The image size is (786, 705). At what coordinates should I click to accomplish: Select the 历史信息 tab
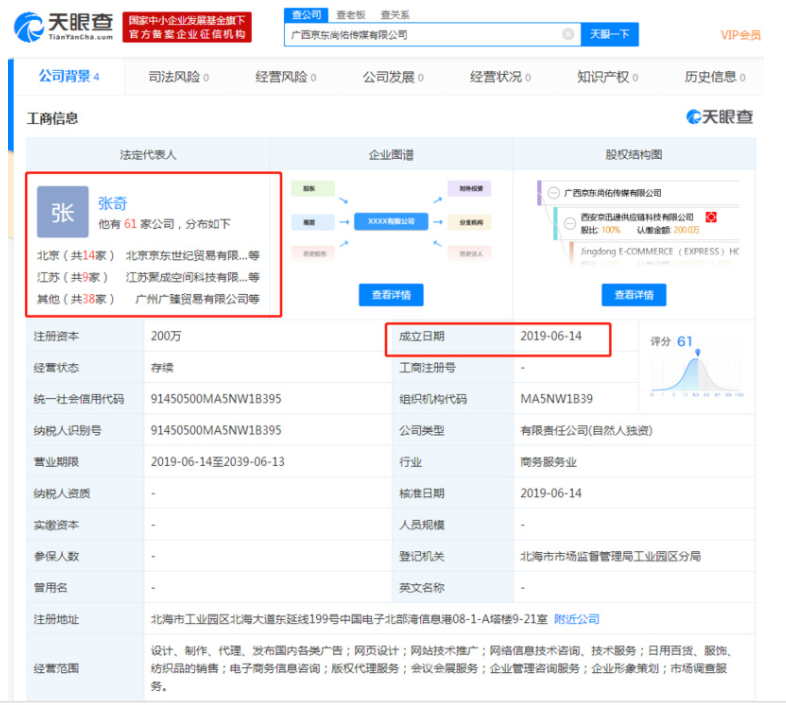(714, 77)
